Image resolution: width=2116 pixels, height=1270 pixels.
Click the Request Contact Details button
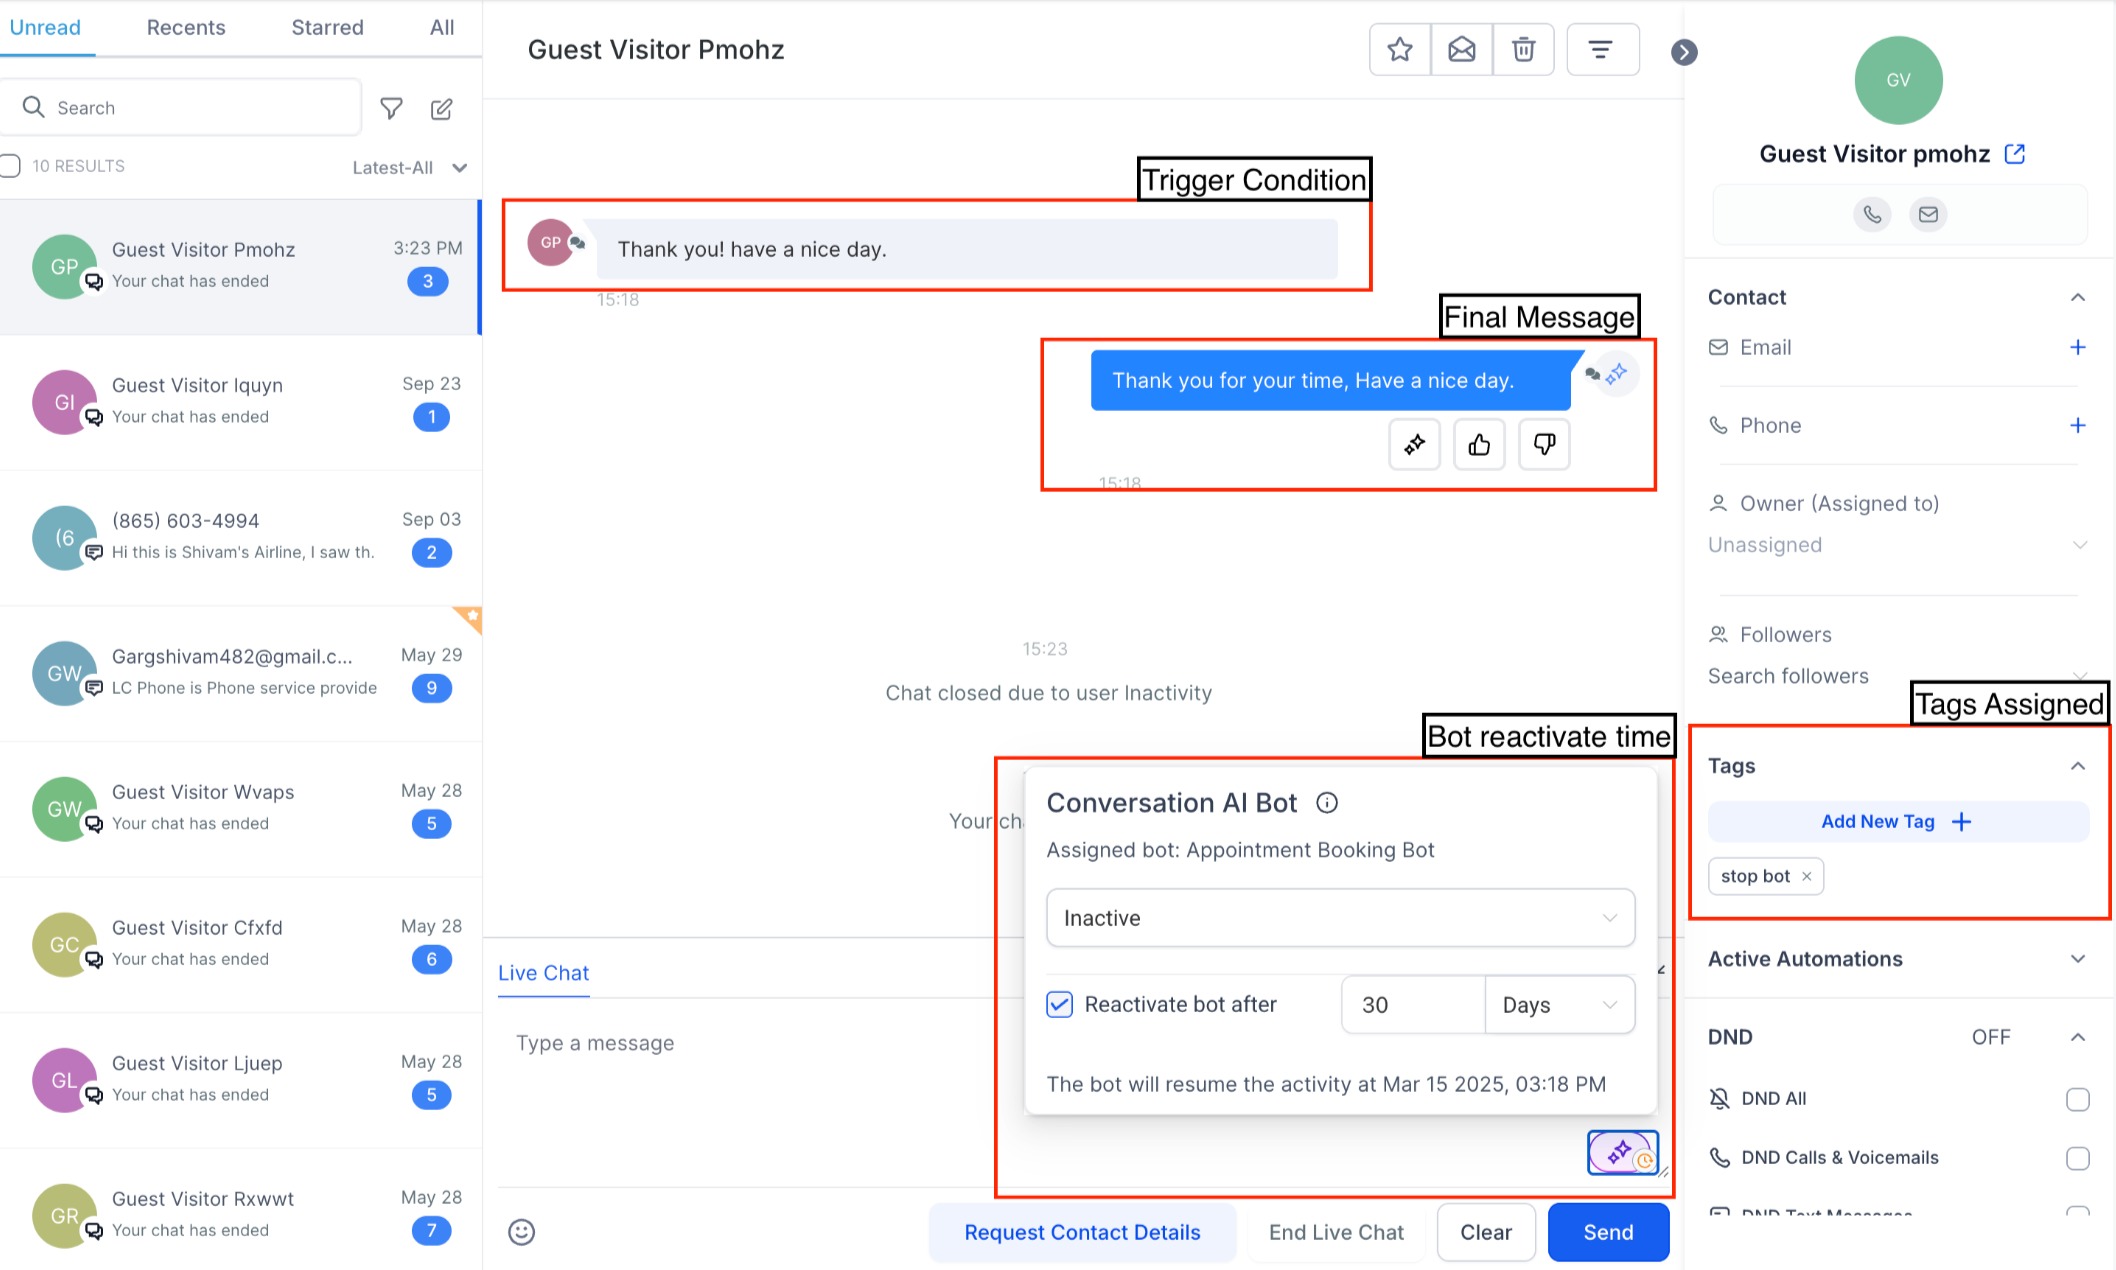pos(1082,1233)
